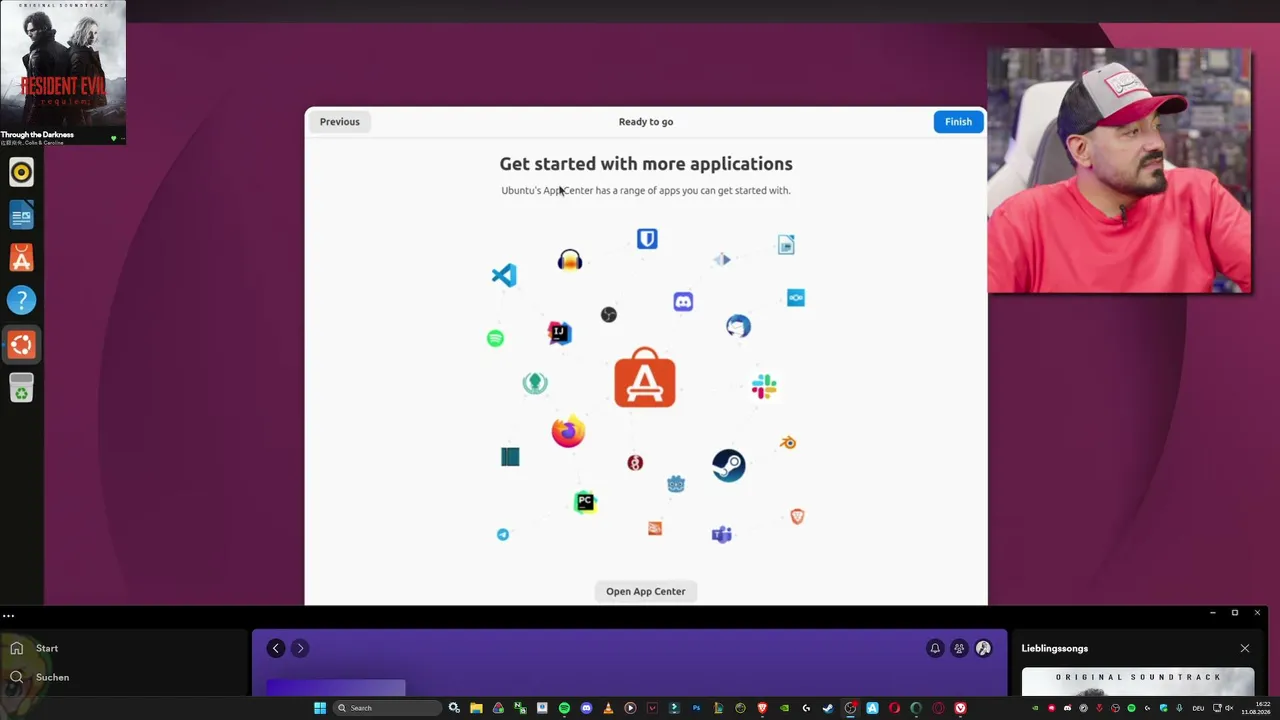Navigate back in Spotify

(x=276, y=648)
